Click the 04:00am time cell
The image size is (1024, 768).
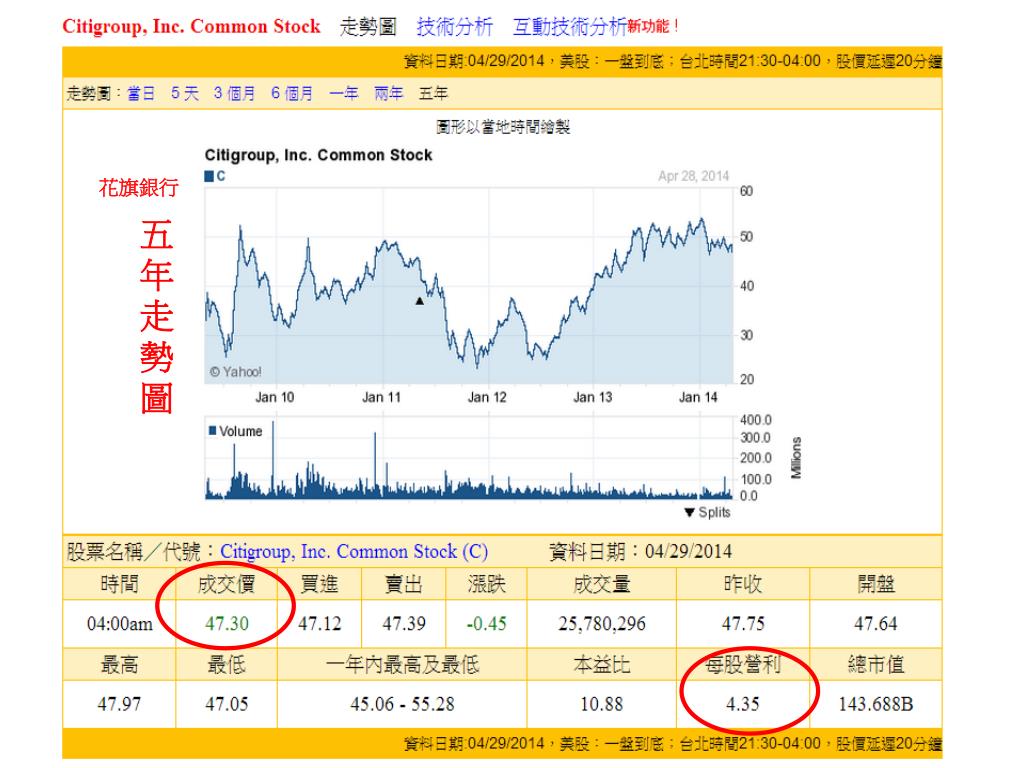click(x=120, y=624)
